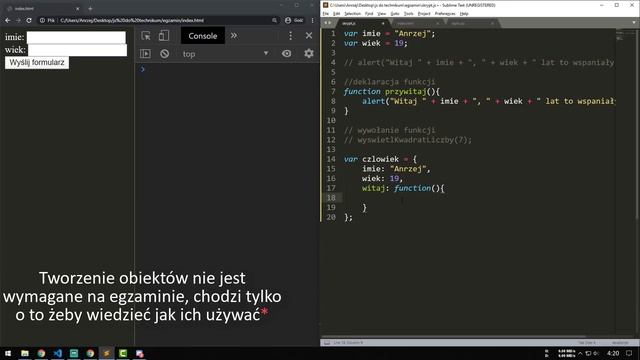View site information next to the Plik label
The width and height of the screenshot is (640, 360).
click(x=42, y=20)
